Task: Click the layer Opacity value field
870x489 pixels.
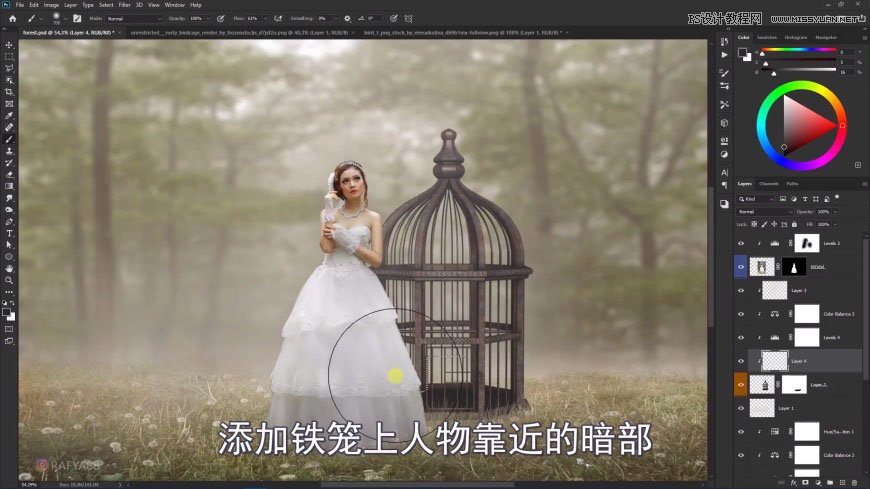Action: click(823, 211)
